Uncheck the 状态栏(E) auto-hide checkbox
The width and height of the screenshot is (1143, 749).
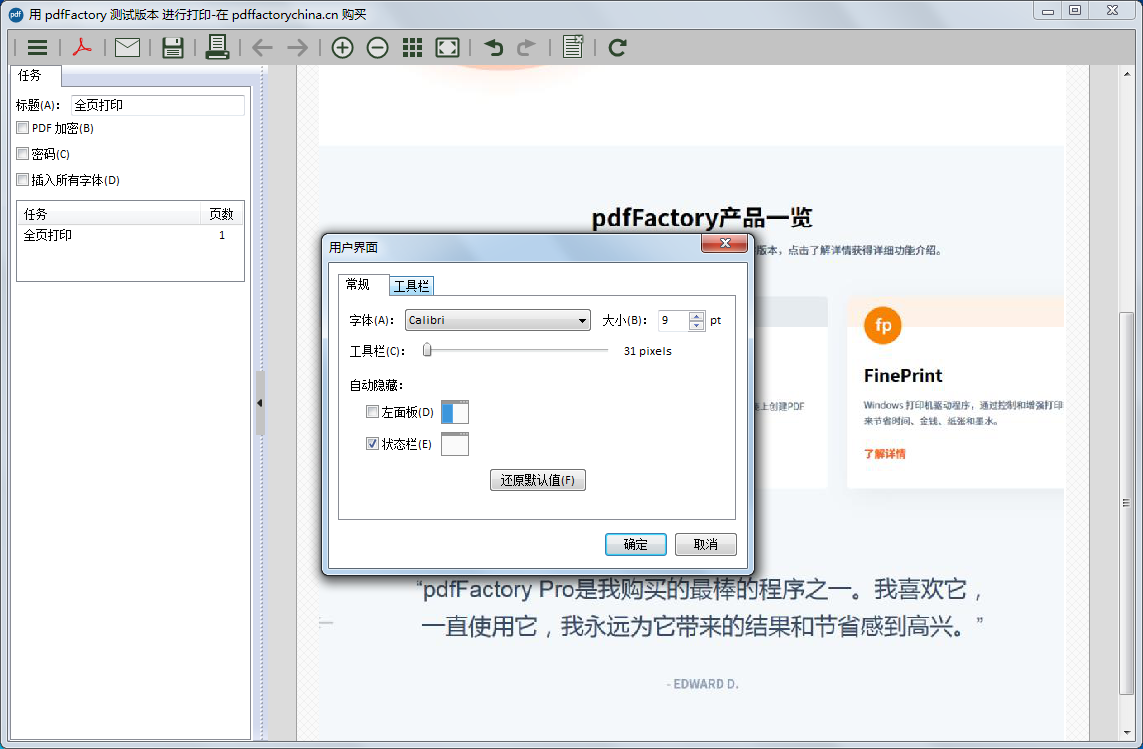pos(372,443)
